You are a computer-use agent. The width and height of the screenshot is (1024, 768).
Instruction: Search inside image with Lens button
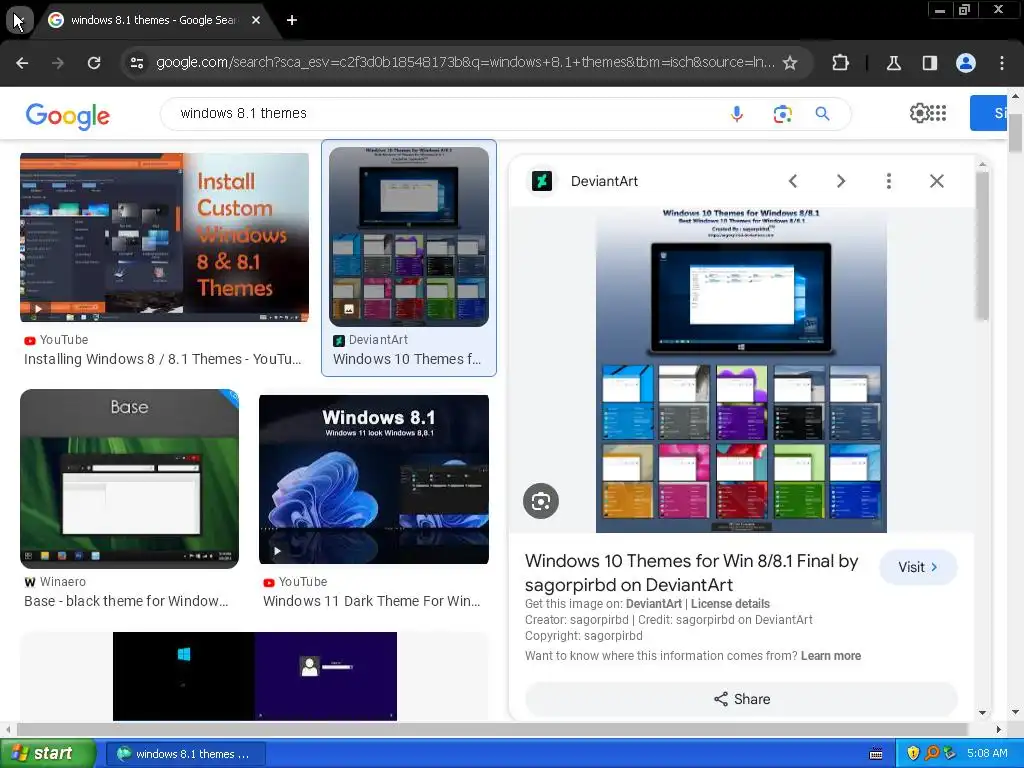[541, 501]
